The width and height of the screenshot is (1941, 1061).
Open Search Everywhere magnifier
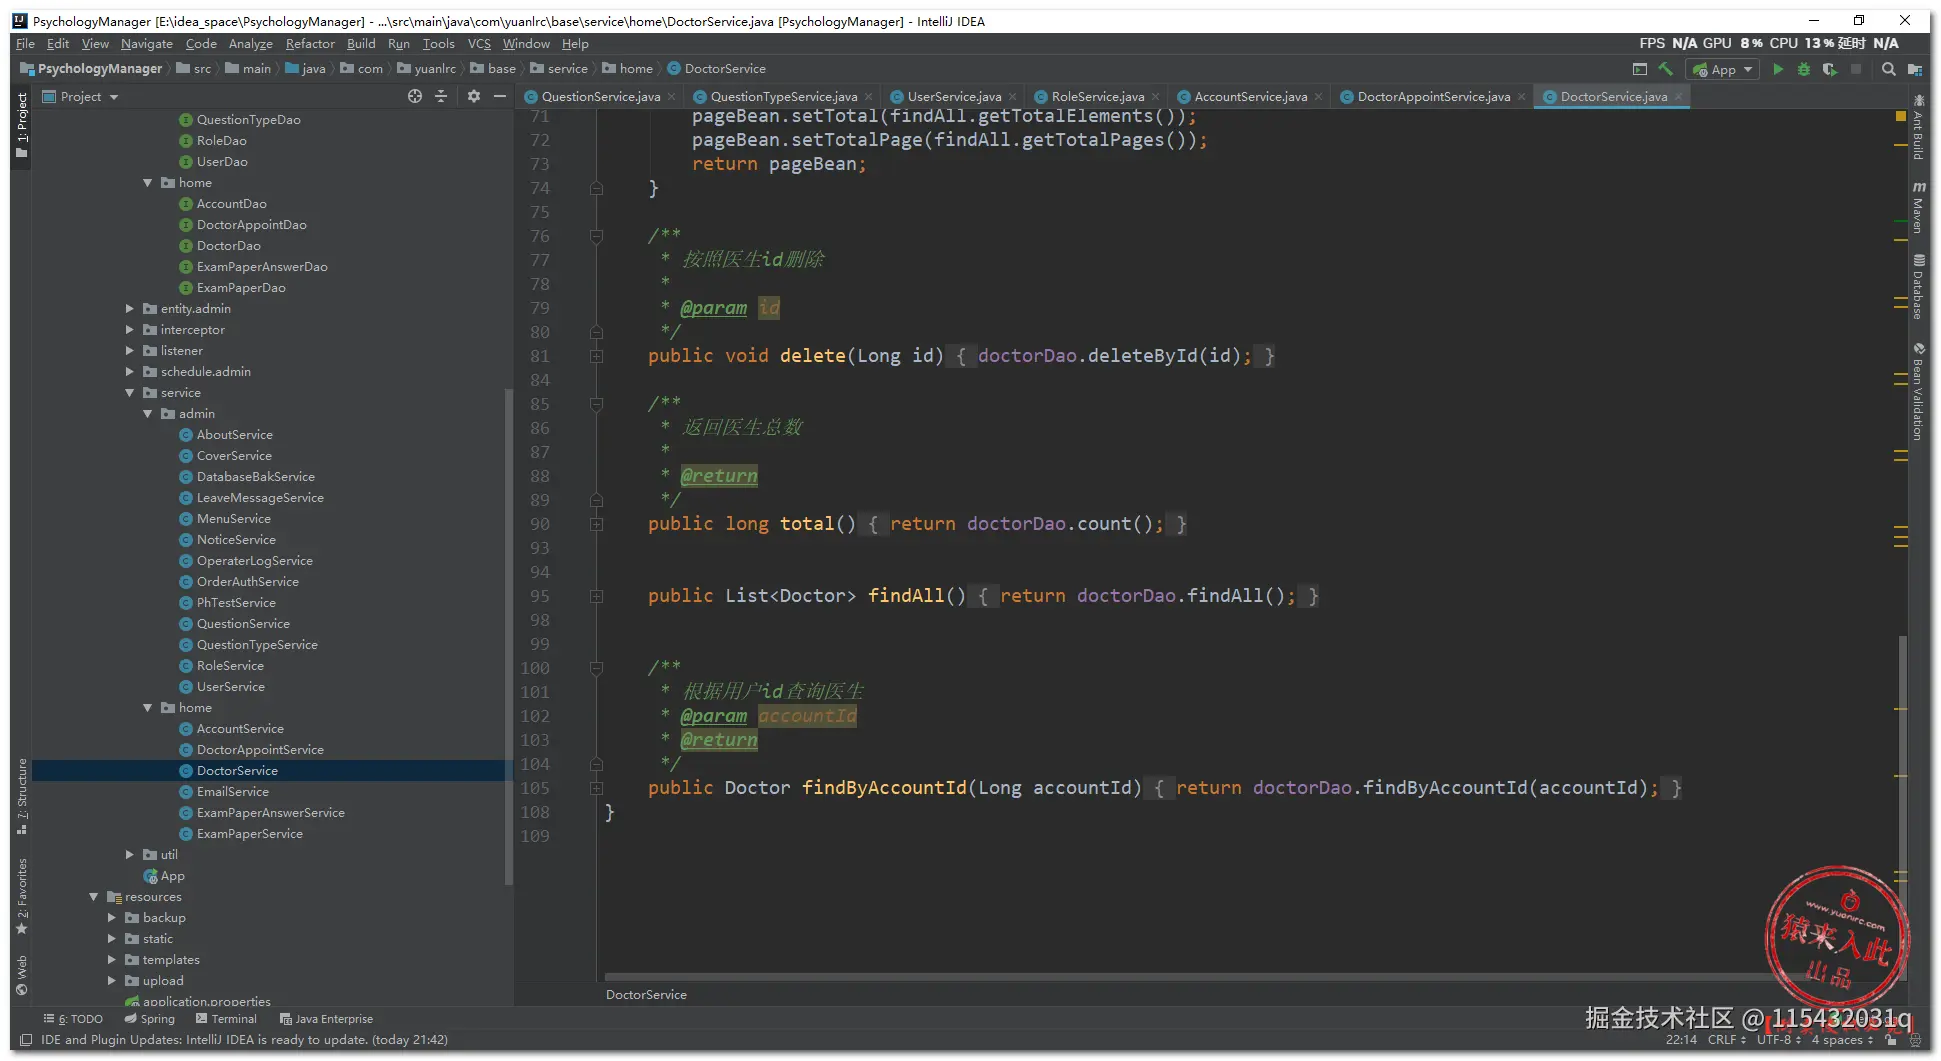pos(1888,69)
